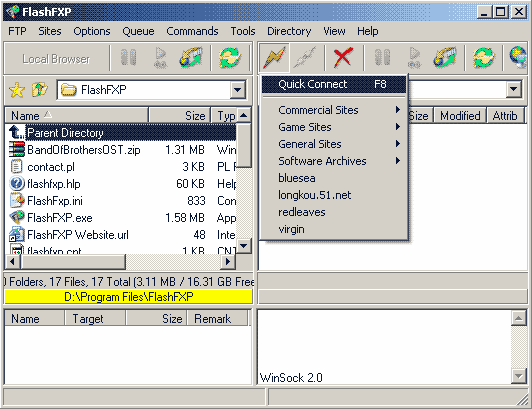The image size is (532, 409).
Task: Expand the General Sites submenu
Action: coord(334,144)
